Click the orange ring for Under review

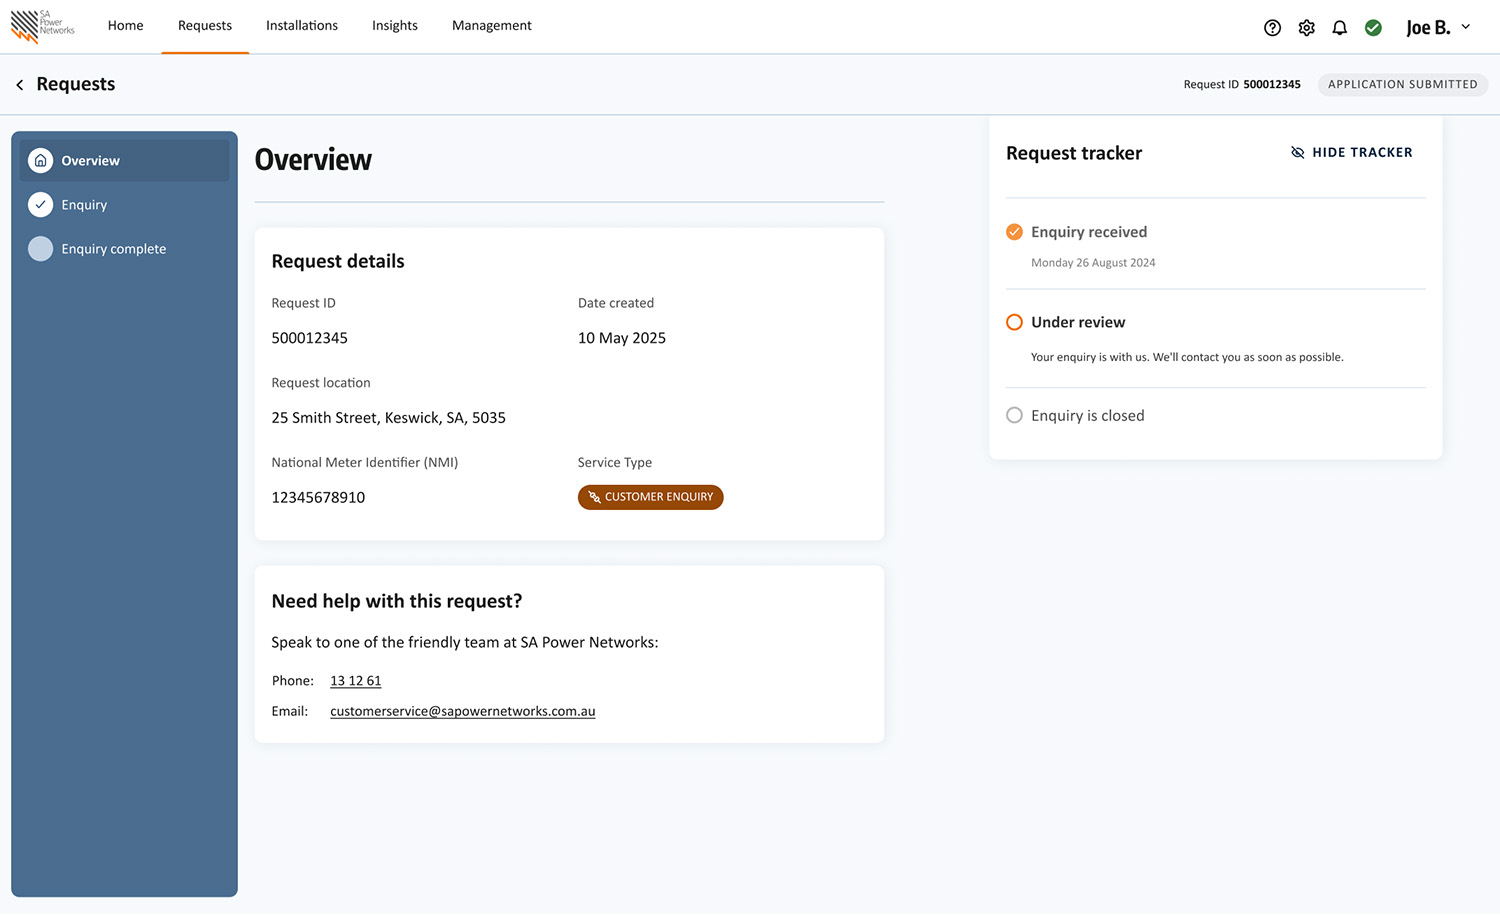point(1014,322)
